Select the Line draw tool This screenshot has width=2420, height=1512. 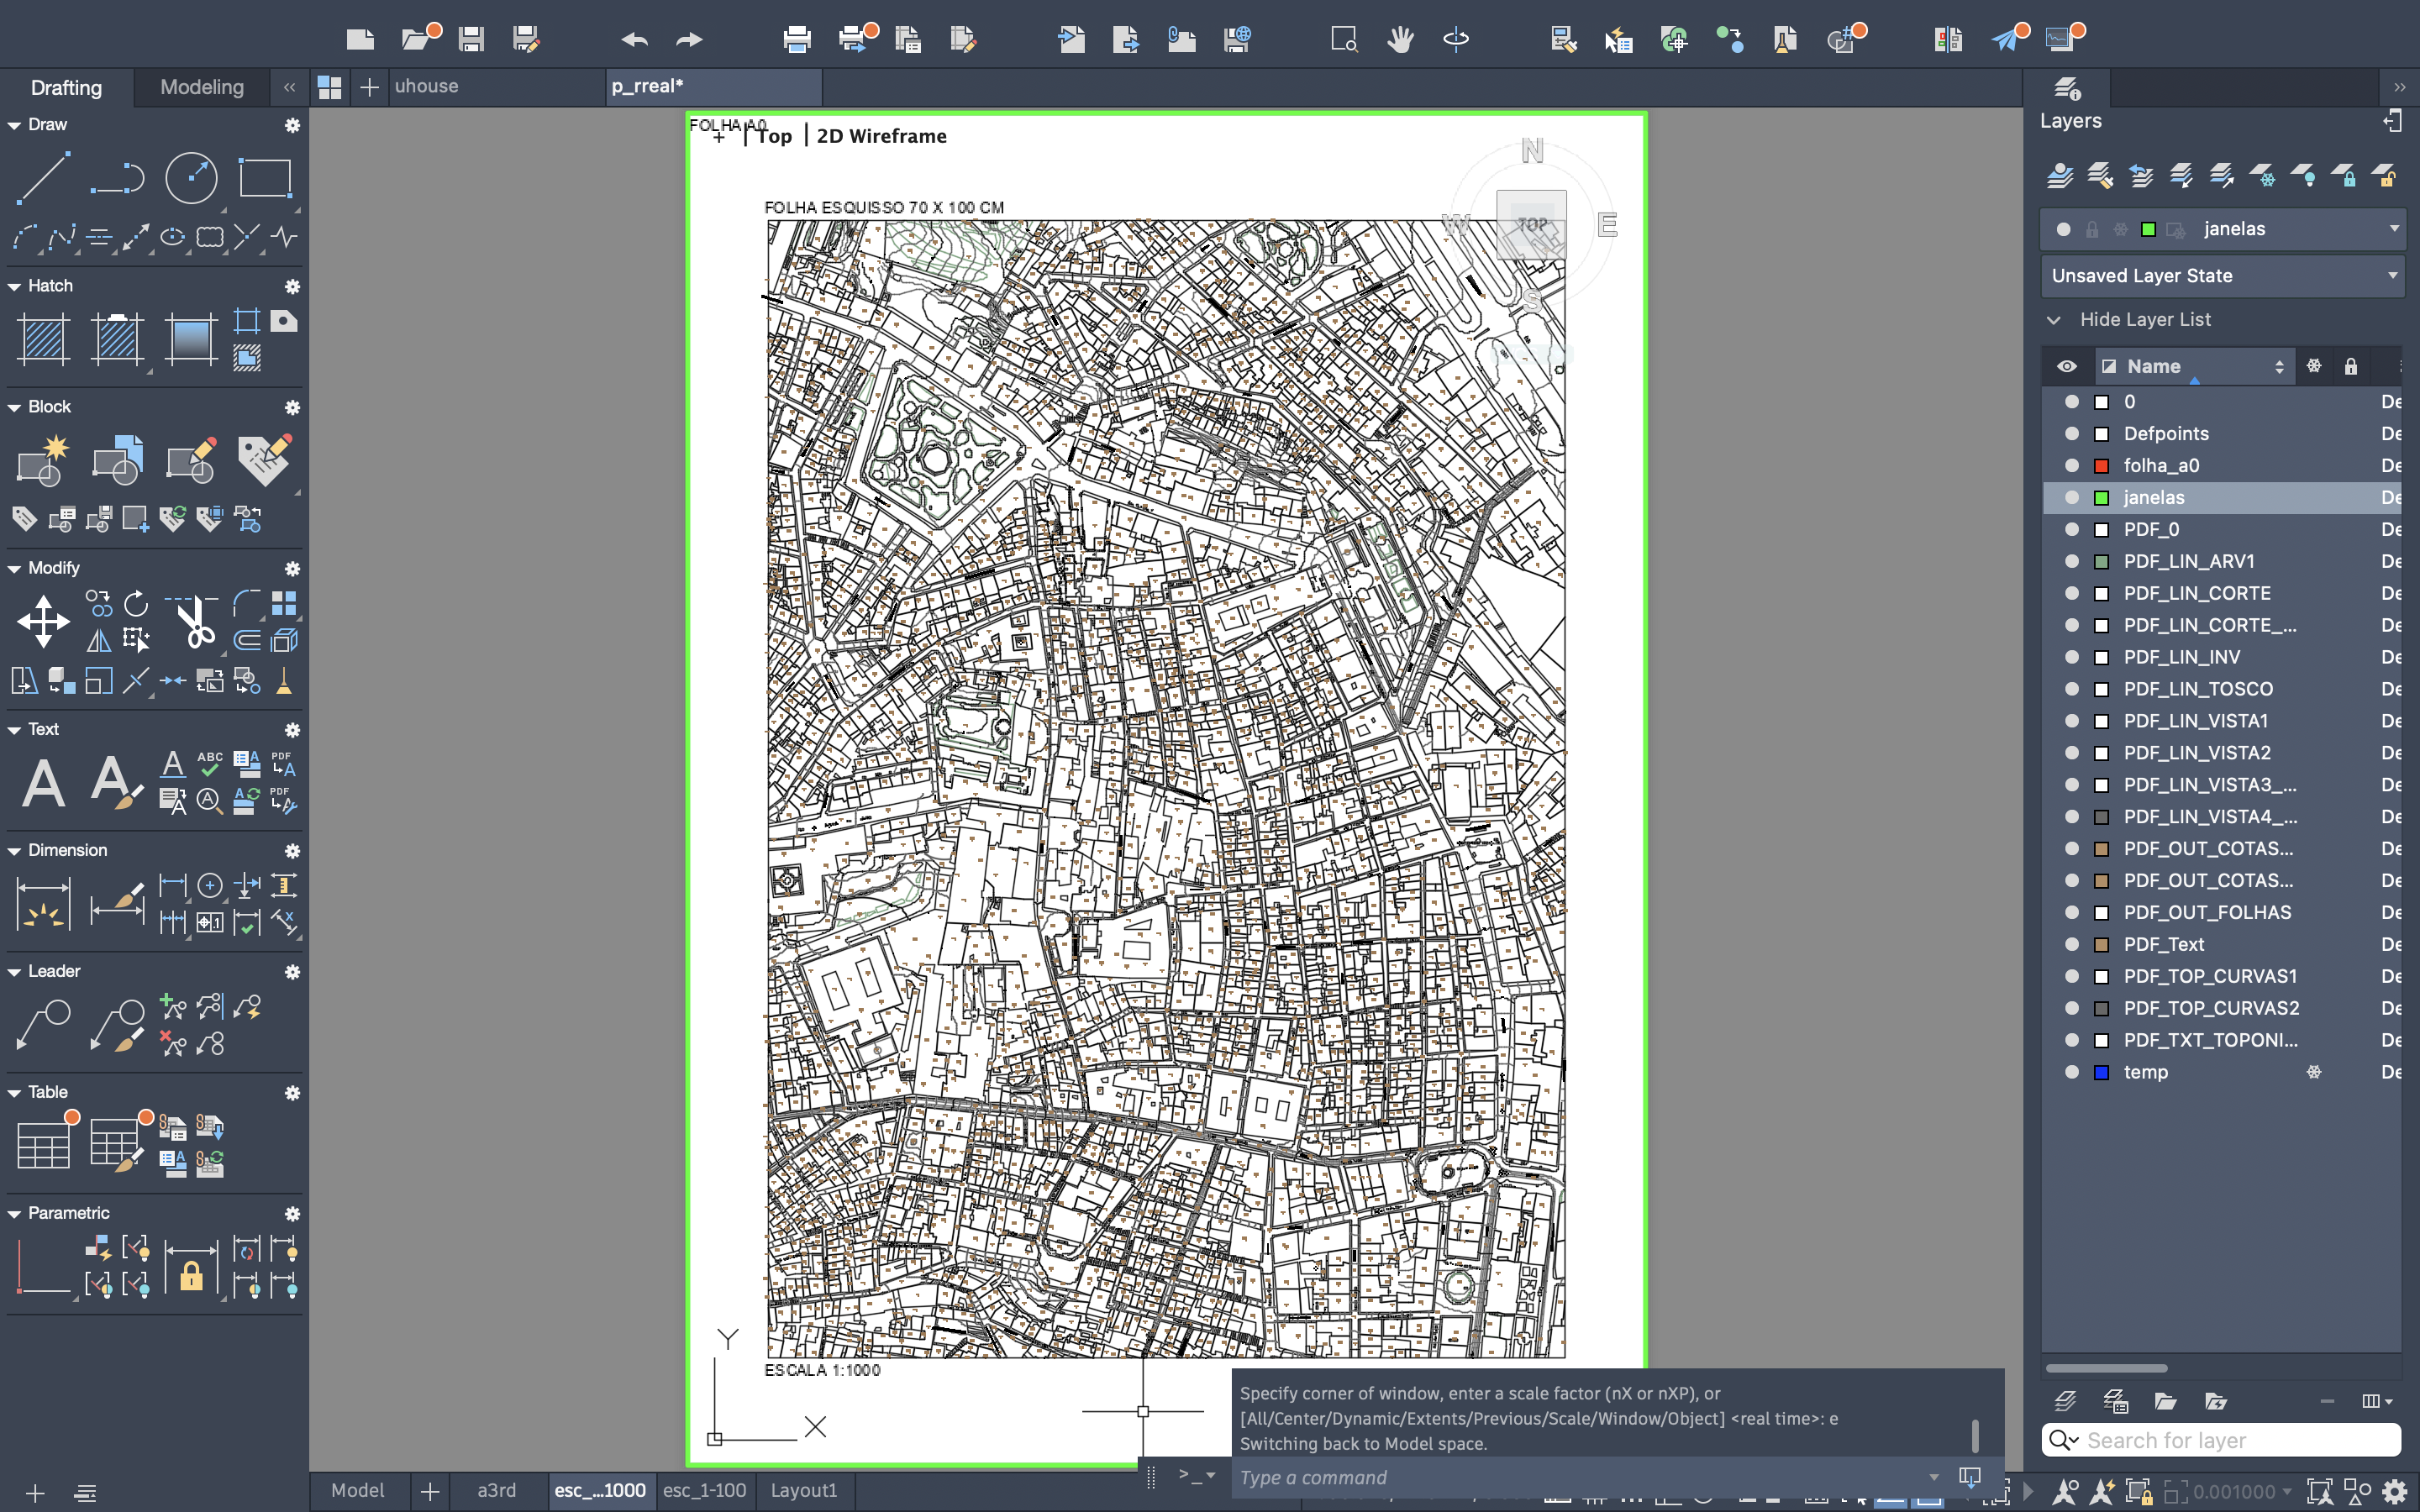coord(43,178)
